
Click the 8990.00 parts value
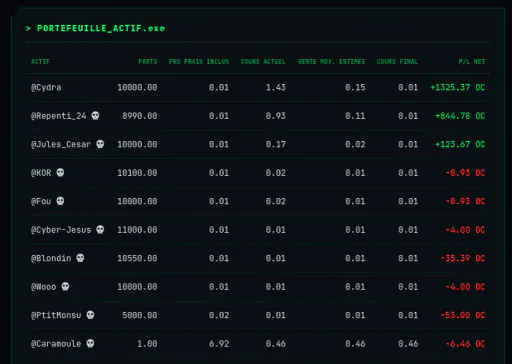(x=140, y=116)
